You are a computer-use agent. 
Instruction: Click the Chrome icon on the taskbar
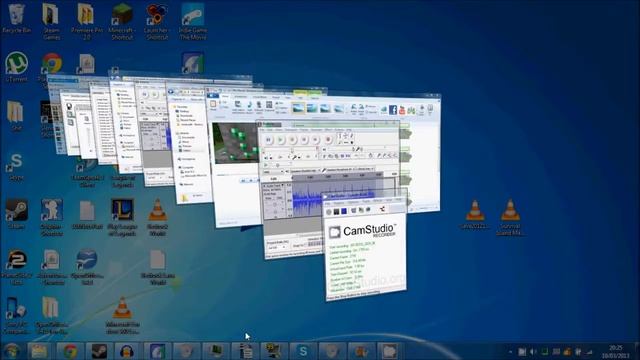coord(70,351)
